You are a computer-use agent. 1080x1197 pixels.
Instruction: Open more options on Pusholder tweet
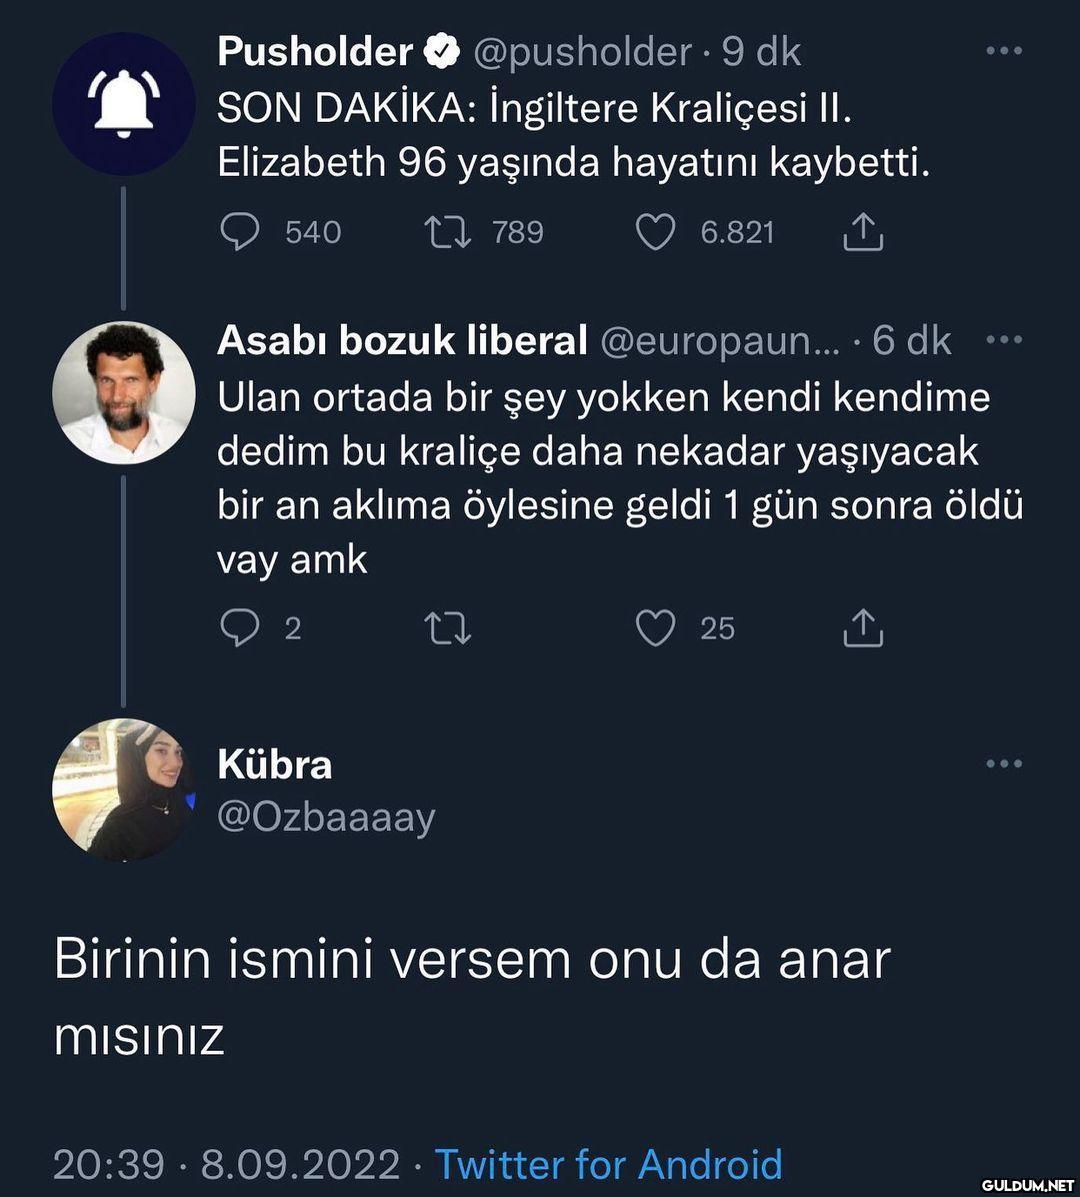(1003, 51)
